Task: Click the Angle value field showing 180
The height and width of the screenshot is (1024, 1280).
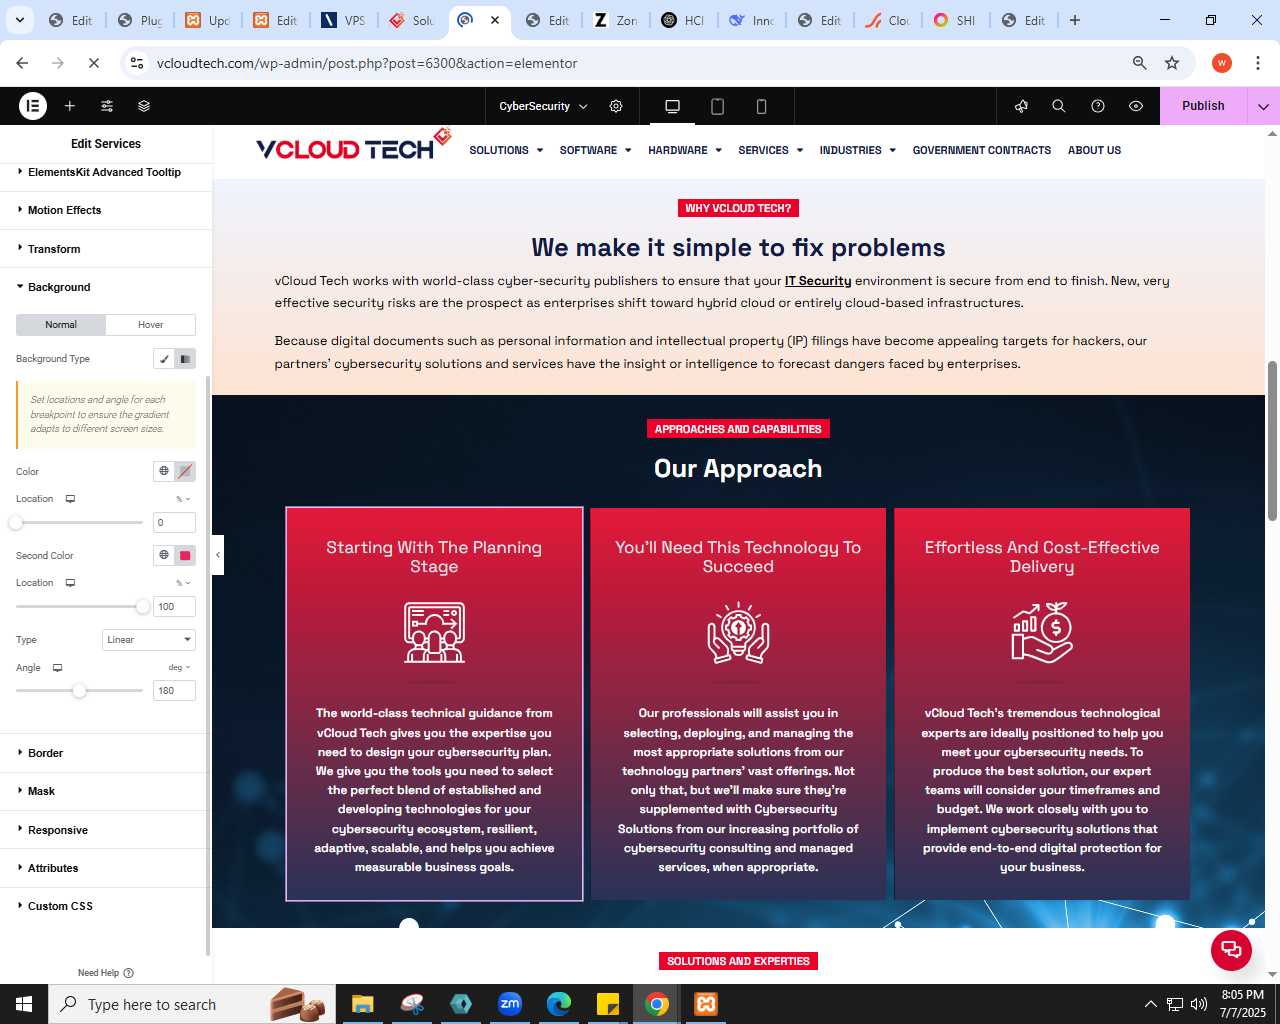Action: pos(174,690)
